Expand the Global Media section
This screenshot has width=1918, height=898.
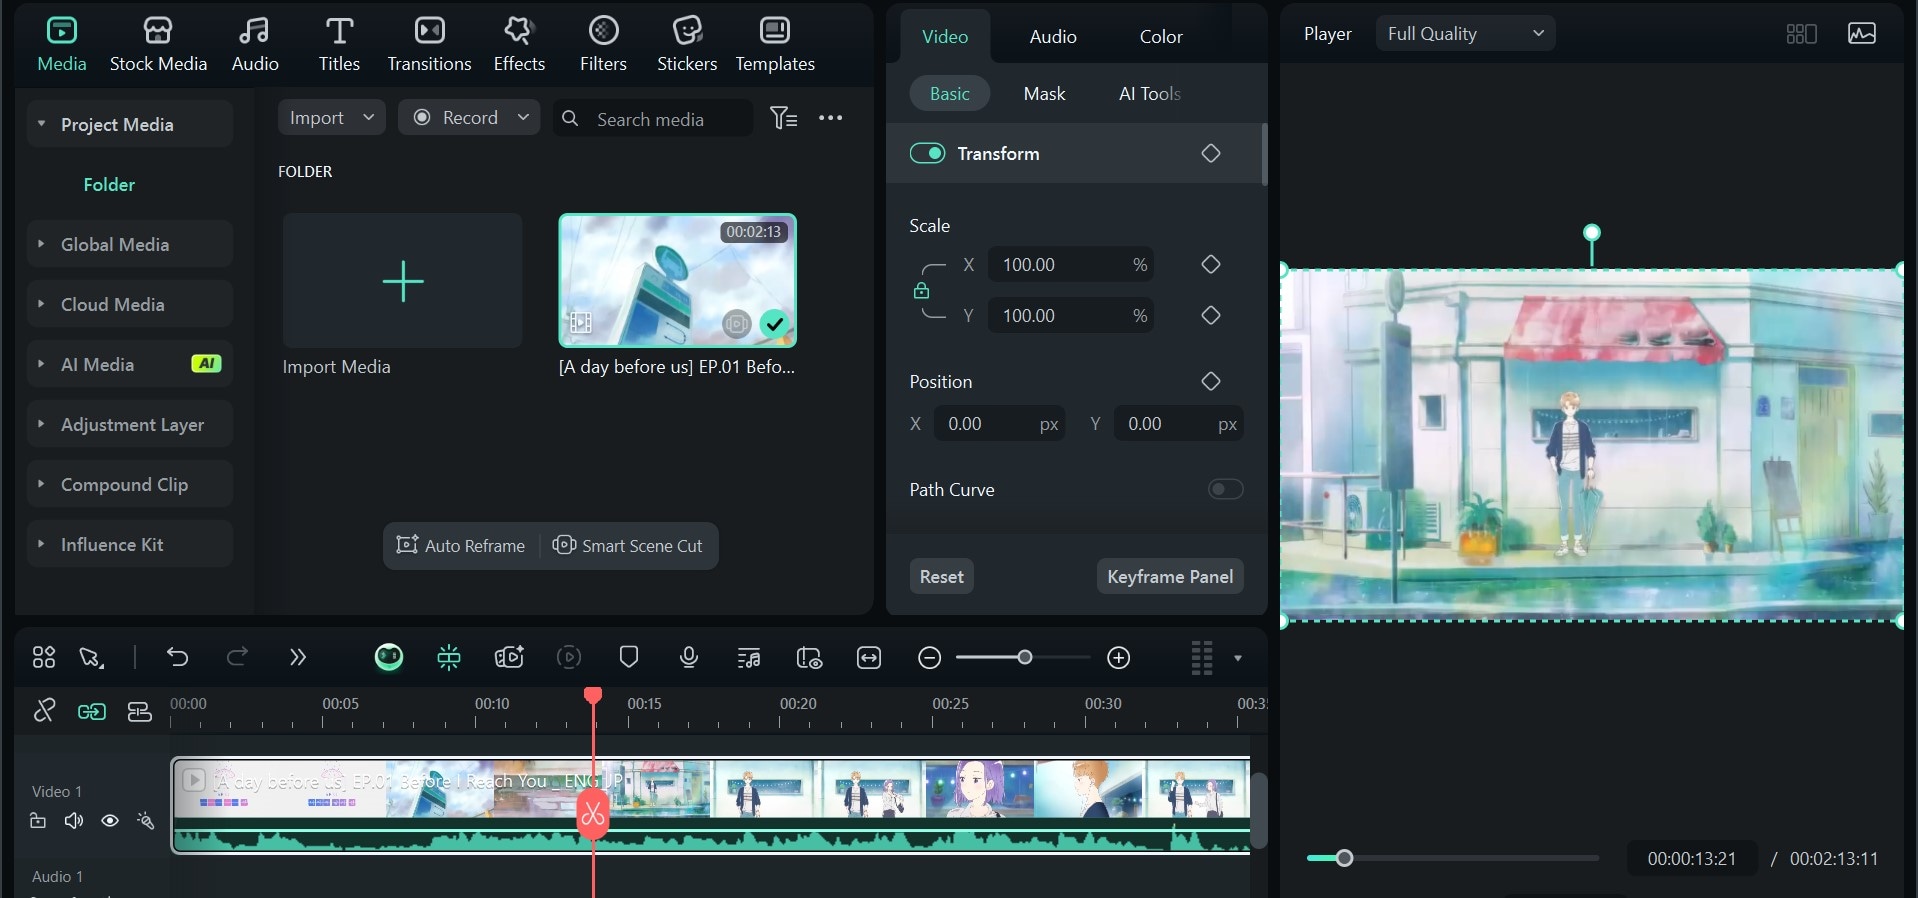coord(41,244)
